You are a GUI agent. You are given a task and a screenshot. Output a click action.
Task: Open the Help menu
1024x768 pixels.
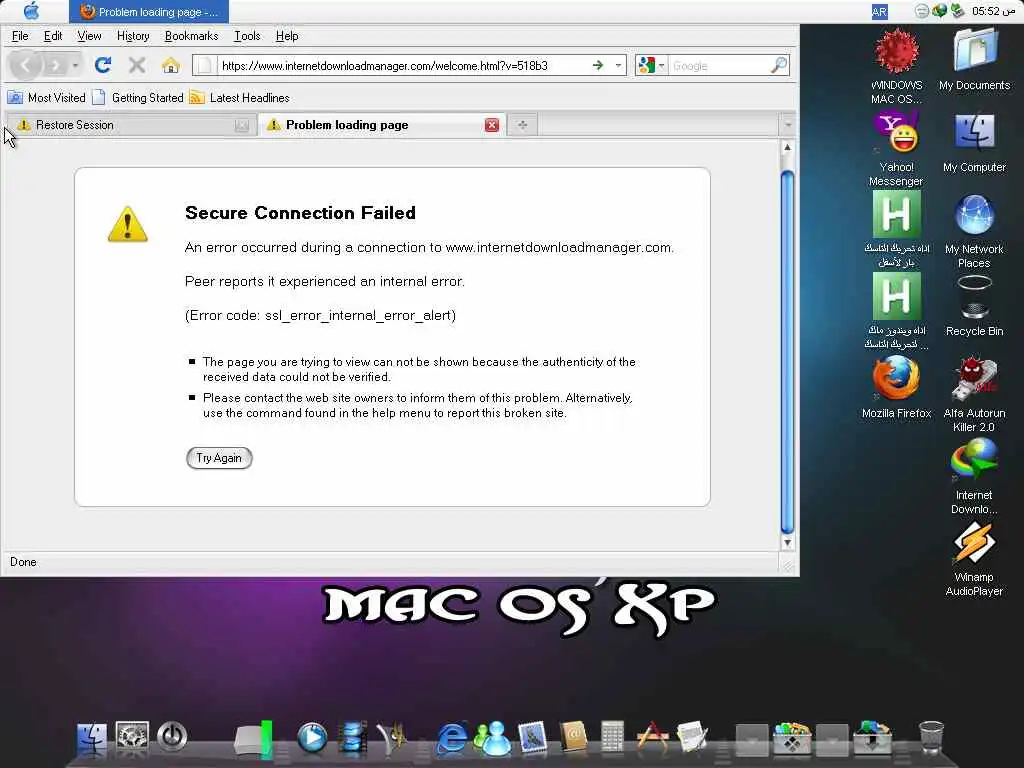pos(287,36)
